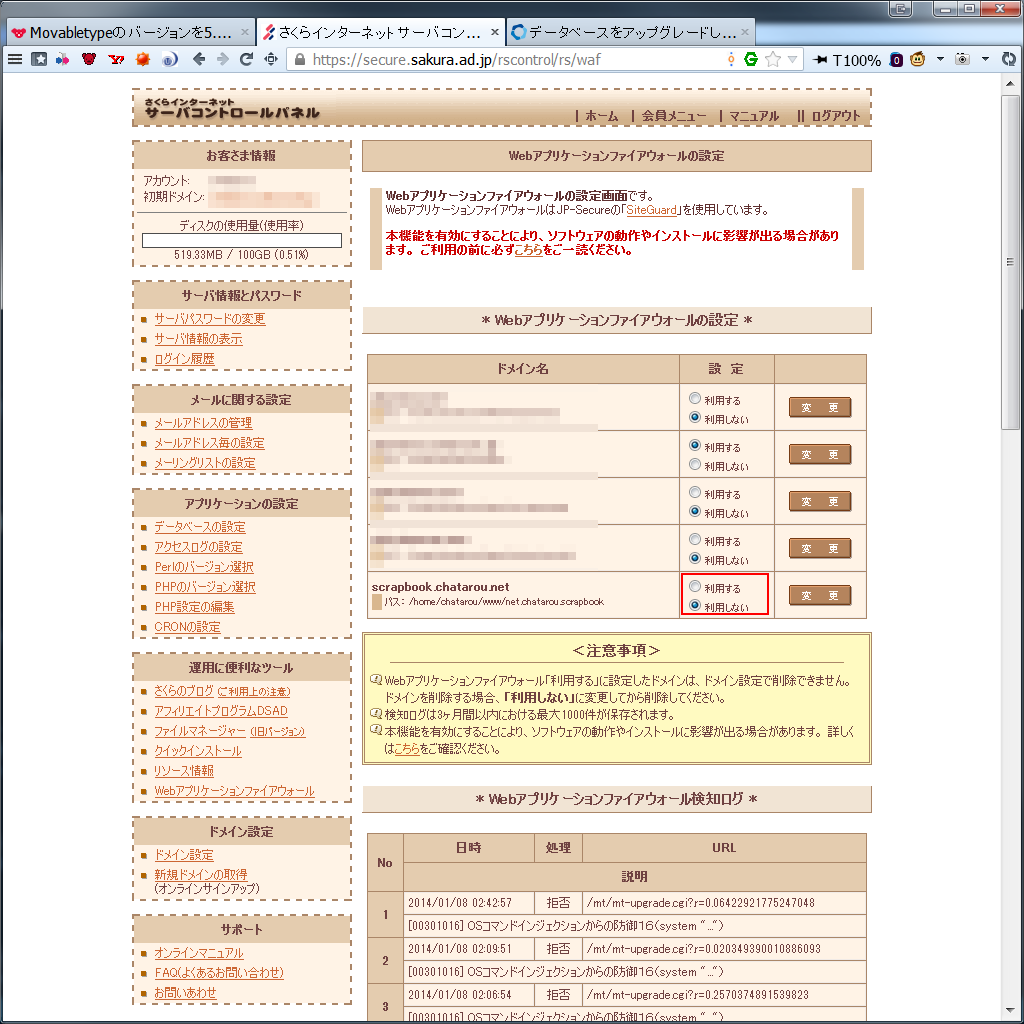Click the padlock site security icon
Screen dimensions: 1024x1024
[x=300, y=59]
